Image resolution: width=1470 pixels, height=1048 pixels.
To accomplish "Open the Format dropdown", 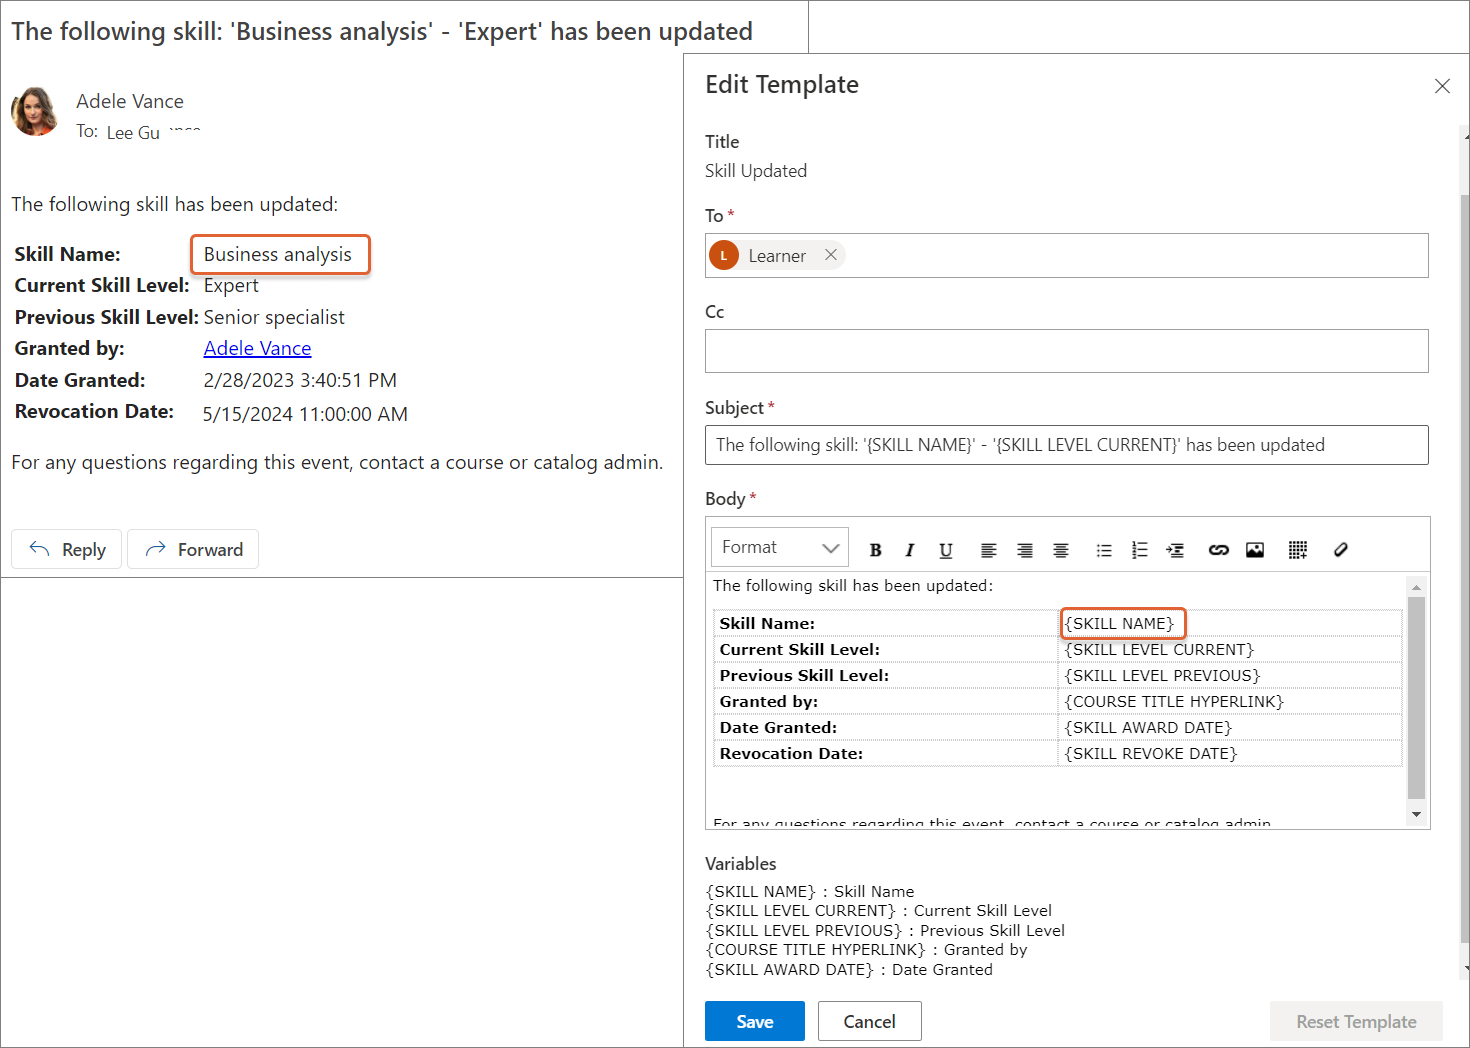I will (x=779, y=548).
